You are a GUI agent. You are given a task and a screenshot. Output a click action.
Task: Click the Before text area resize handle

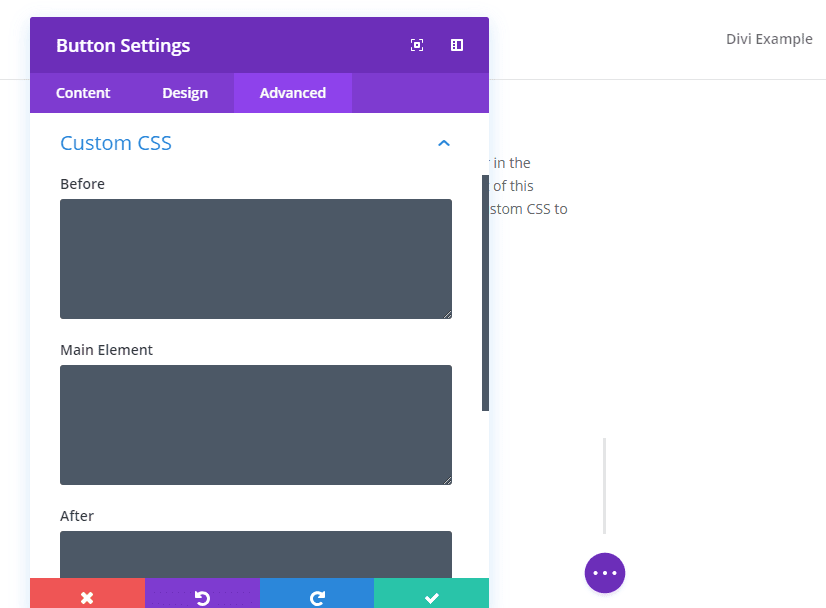[447, 314]
